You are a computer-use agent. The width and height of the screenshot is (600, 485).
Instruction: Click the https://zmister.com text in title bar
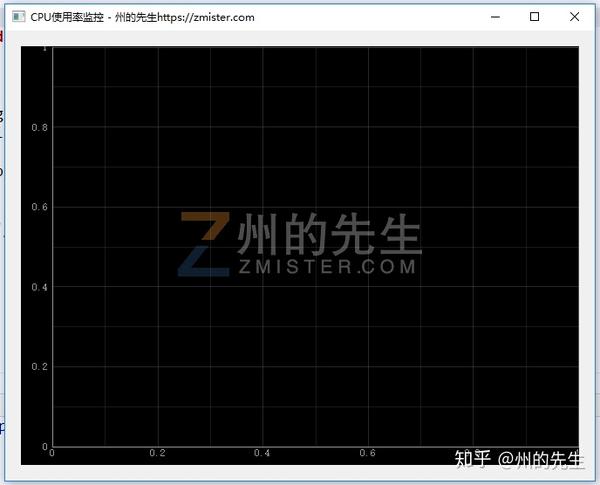click(206, 17)
